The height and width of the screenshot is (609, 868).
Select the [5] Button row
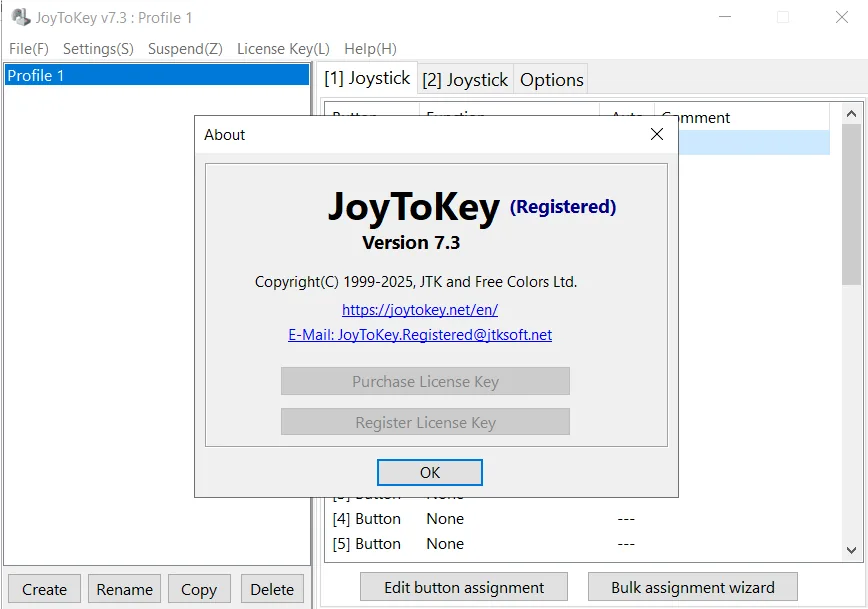click(576, 544)
